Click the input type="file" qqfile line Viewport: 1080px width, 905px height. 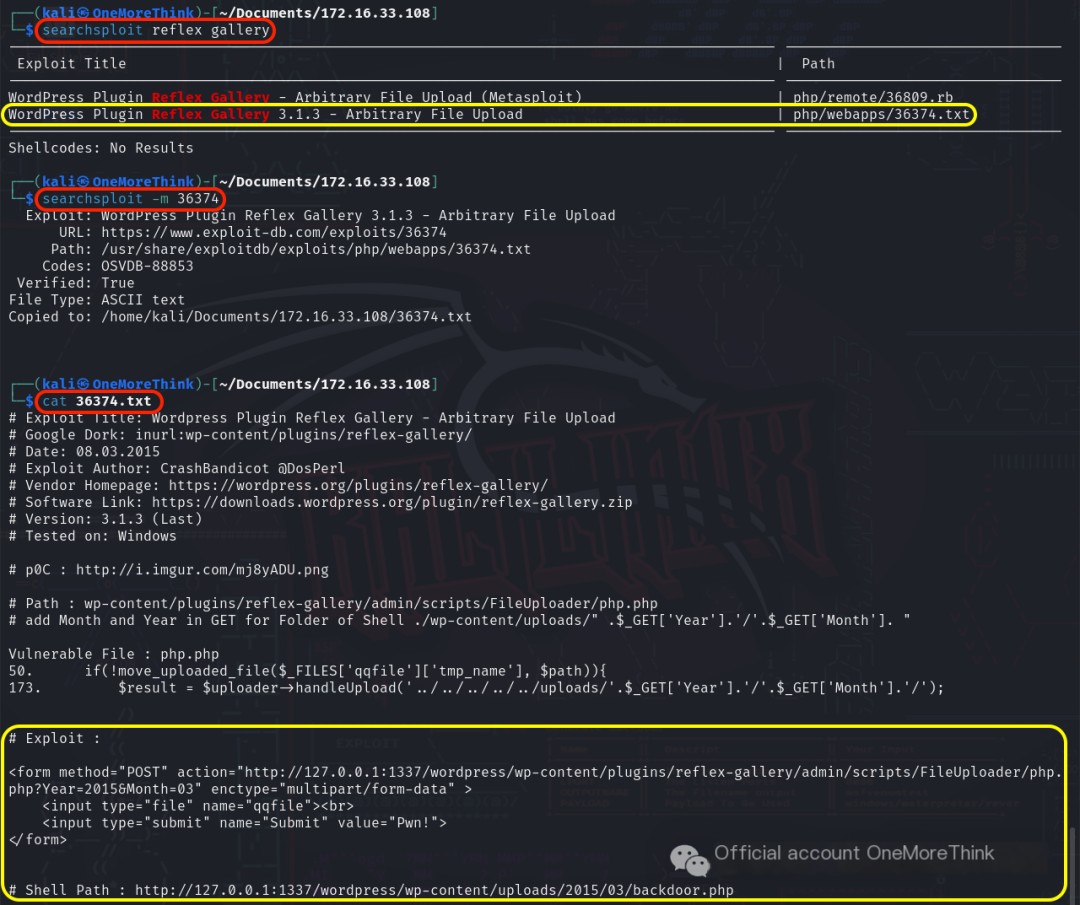point(198,806)
